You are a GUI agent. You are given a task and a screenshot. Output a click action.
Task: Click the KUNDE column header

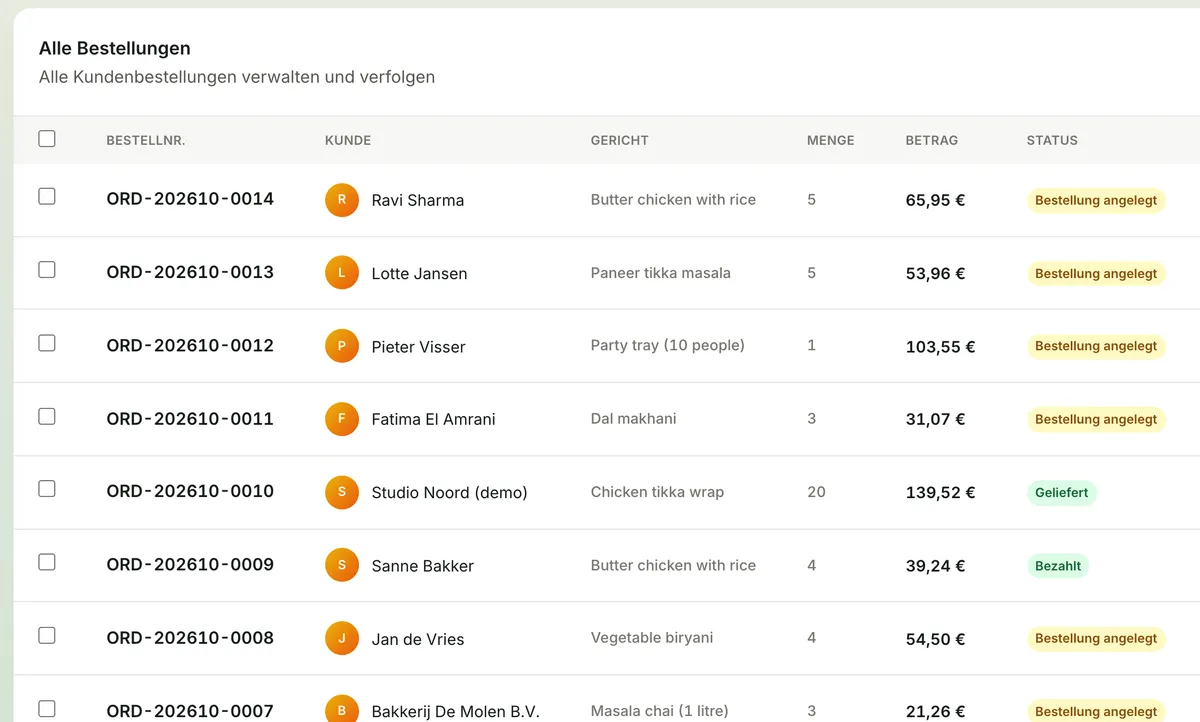[x=348, y=141]
